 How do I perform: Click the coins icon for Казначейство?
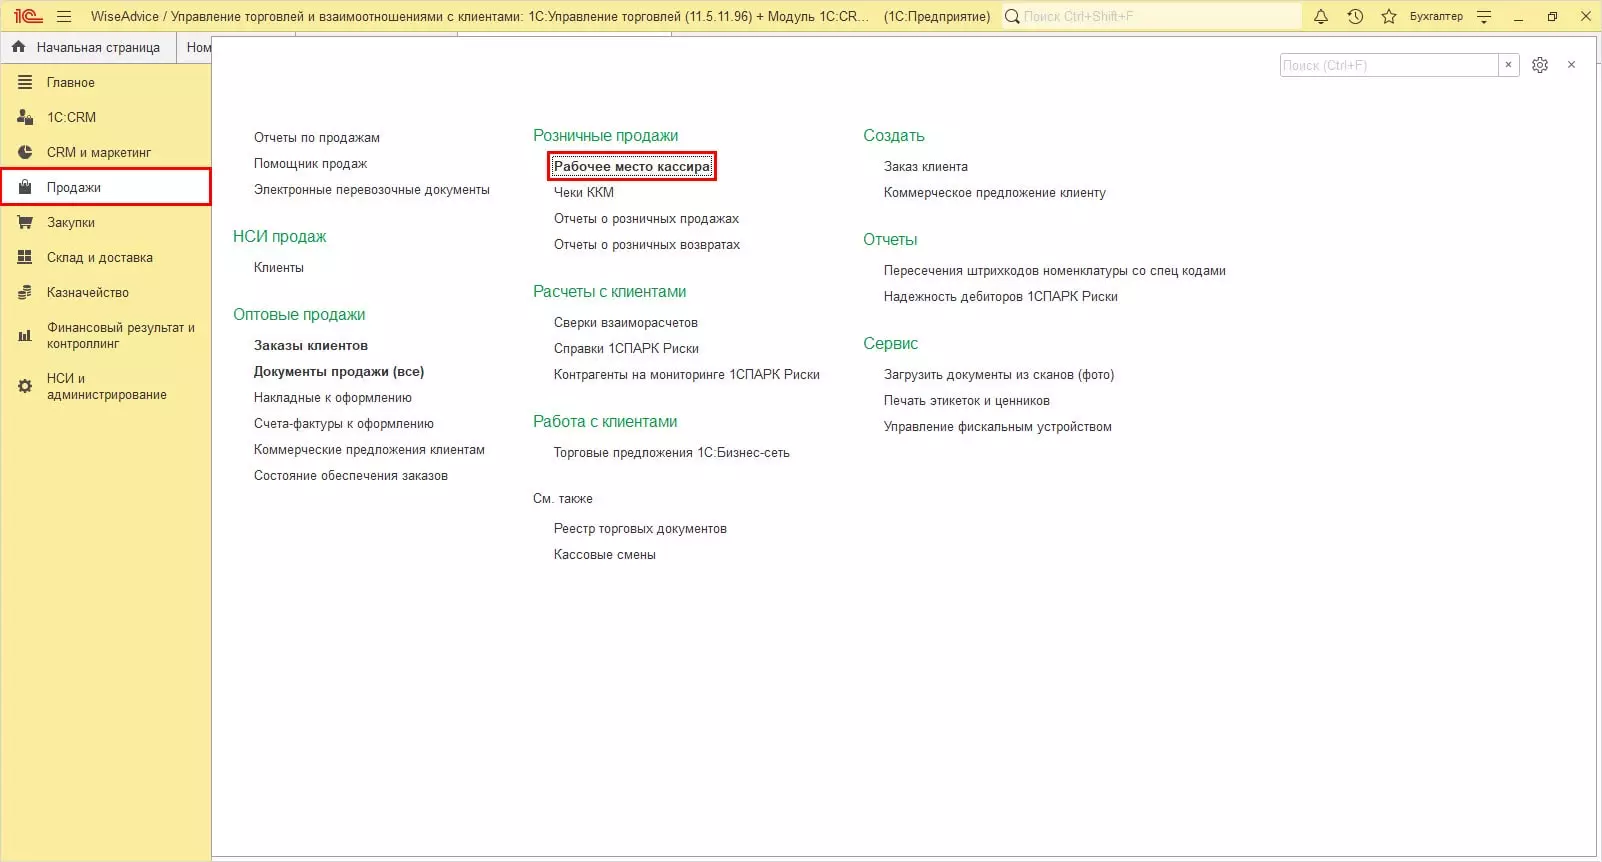(25, 292)
